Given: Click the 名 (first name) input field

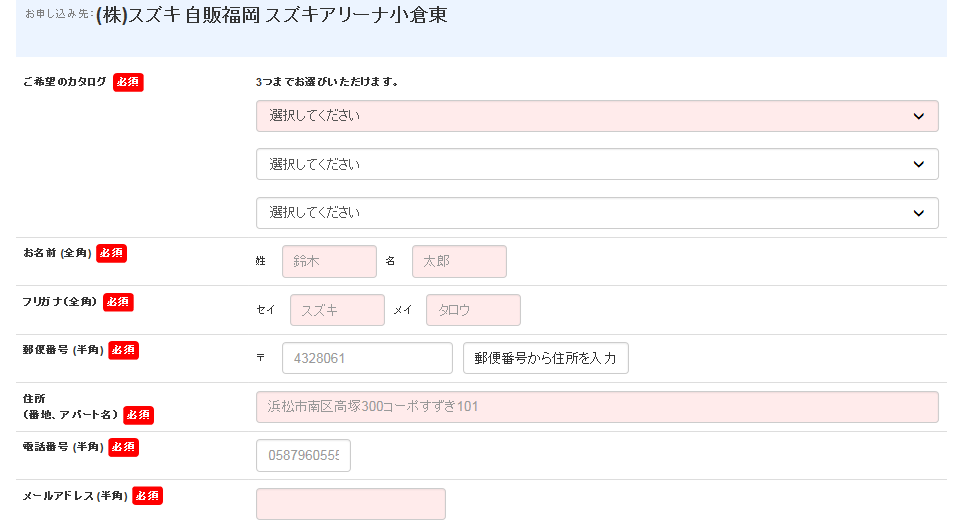Looking at the screenshot, I should [459, 262].
